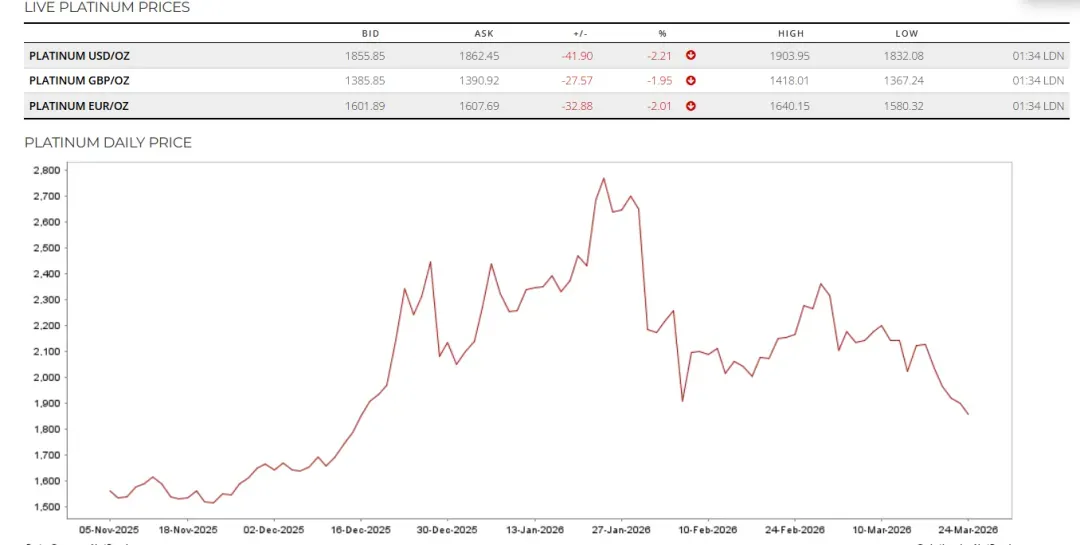Click the 01:34 LDN time in USD row
This screenshot has width=1080, height=545.
click(1038, 56)
